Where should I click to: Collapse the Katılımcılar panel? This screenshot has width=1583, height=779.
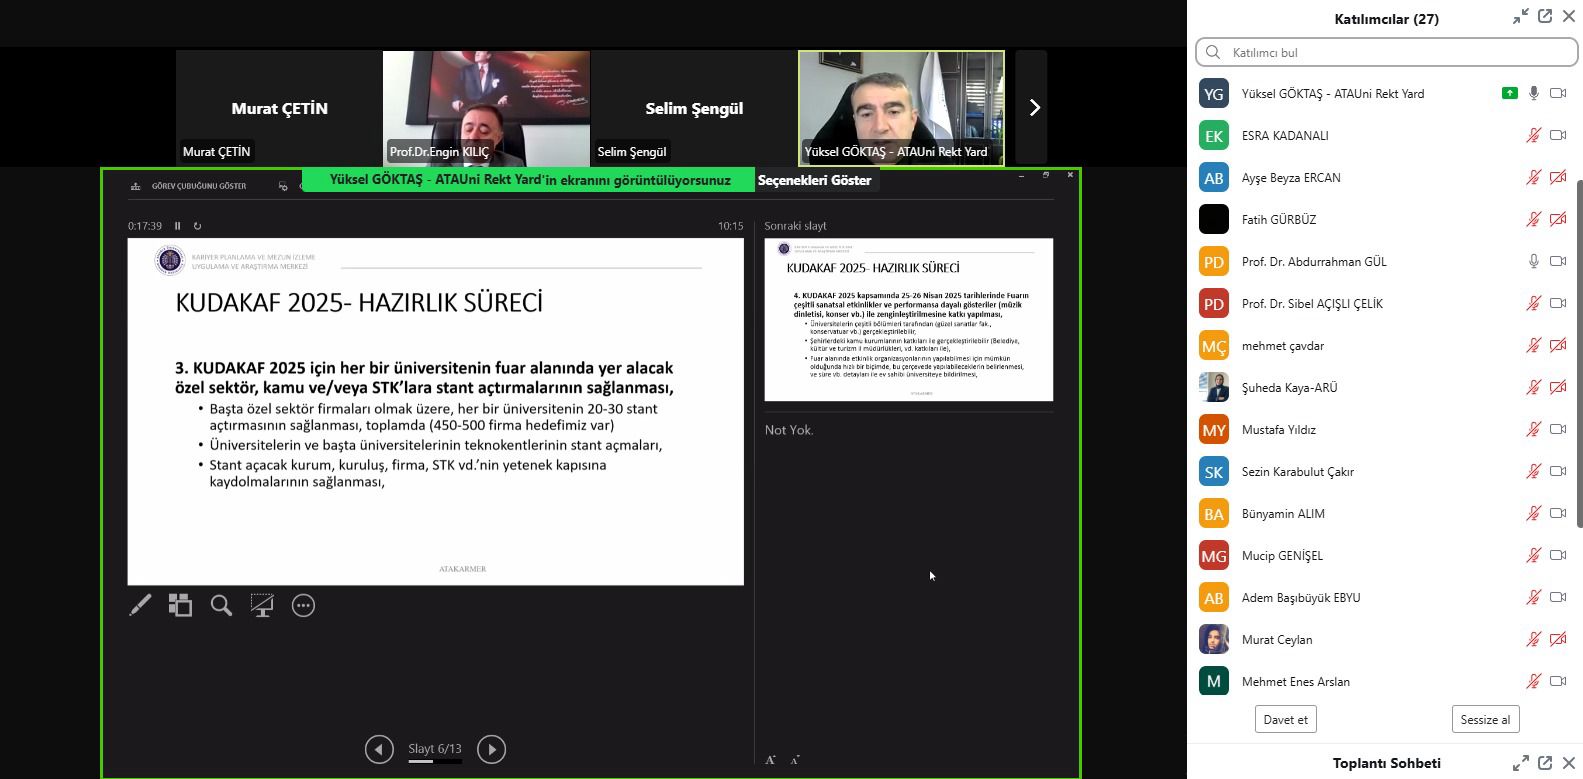(1520, 17)
